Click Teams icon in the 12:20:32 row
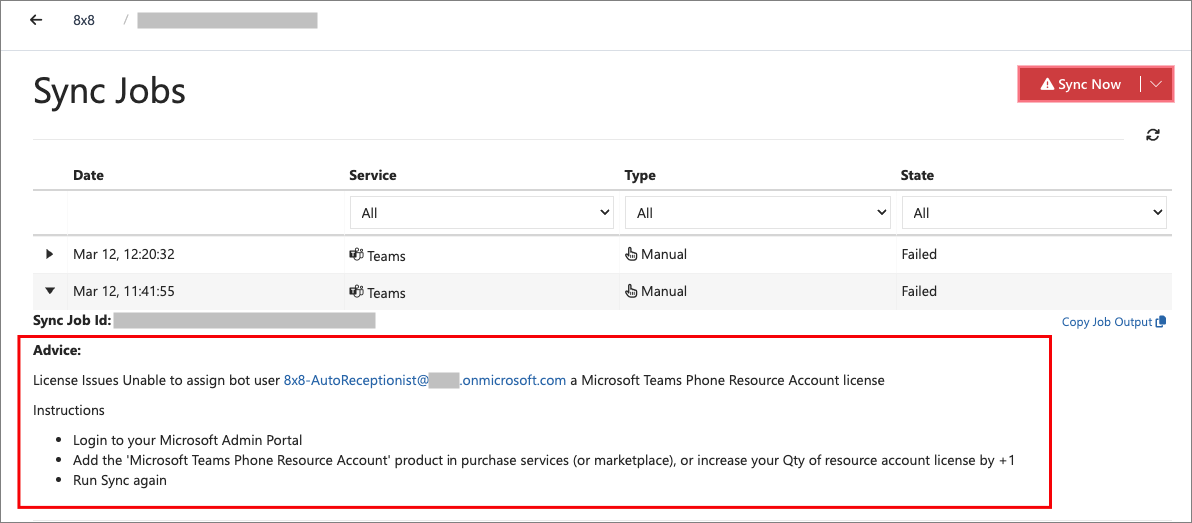The width and height of the screenshot is (1192, 523). tap(356, 255)
